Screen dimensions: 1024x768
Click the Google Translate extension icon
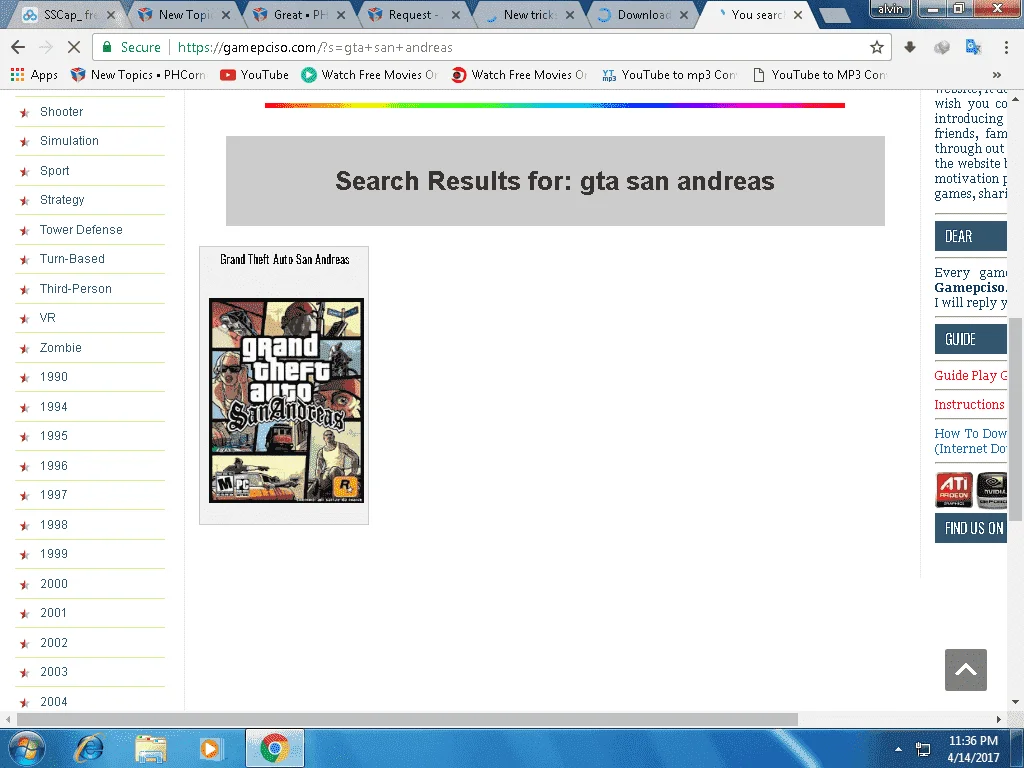click(973, 47)
